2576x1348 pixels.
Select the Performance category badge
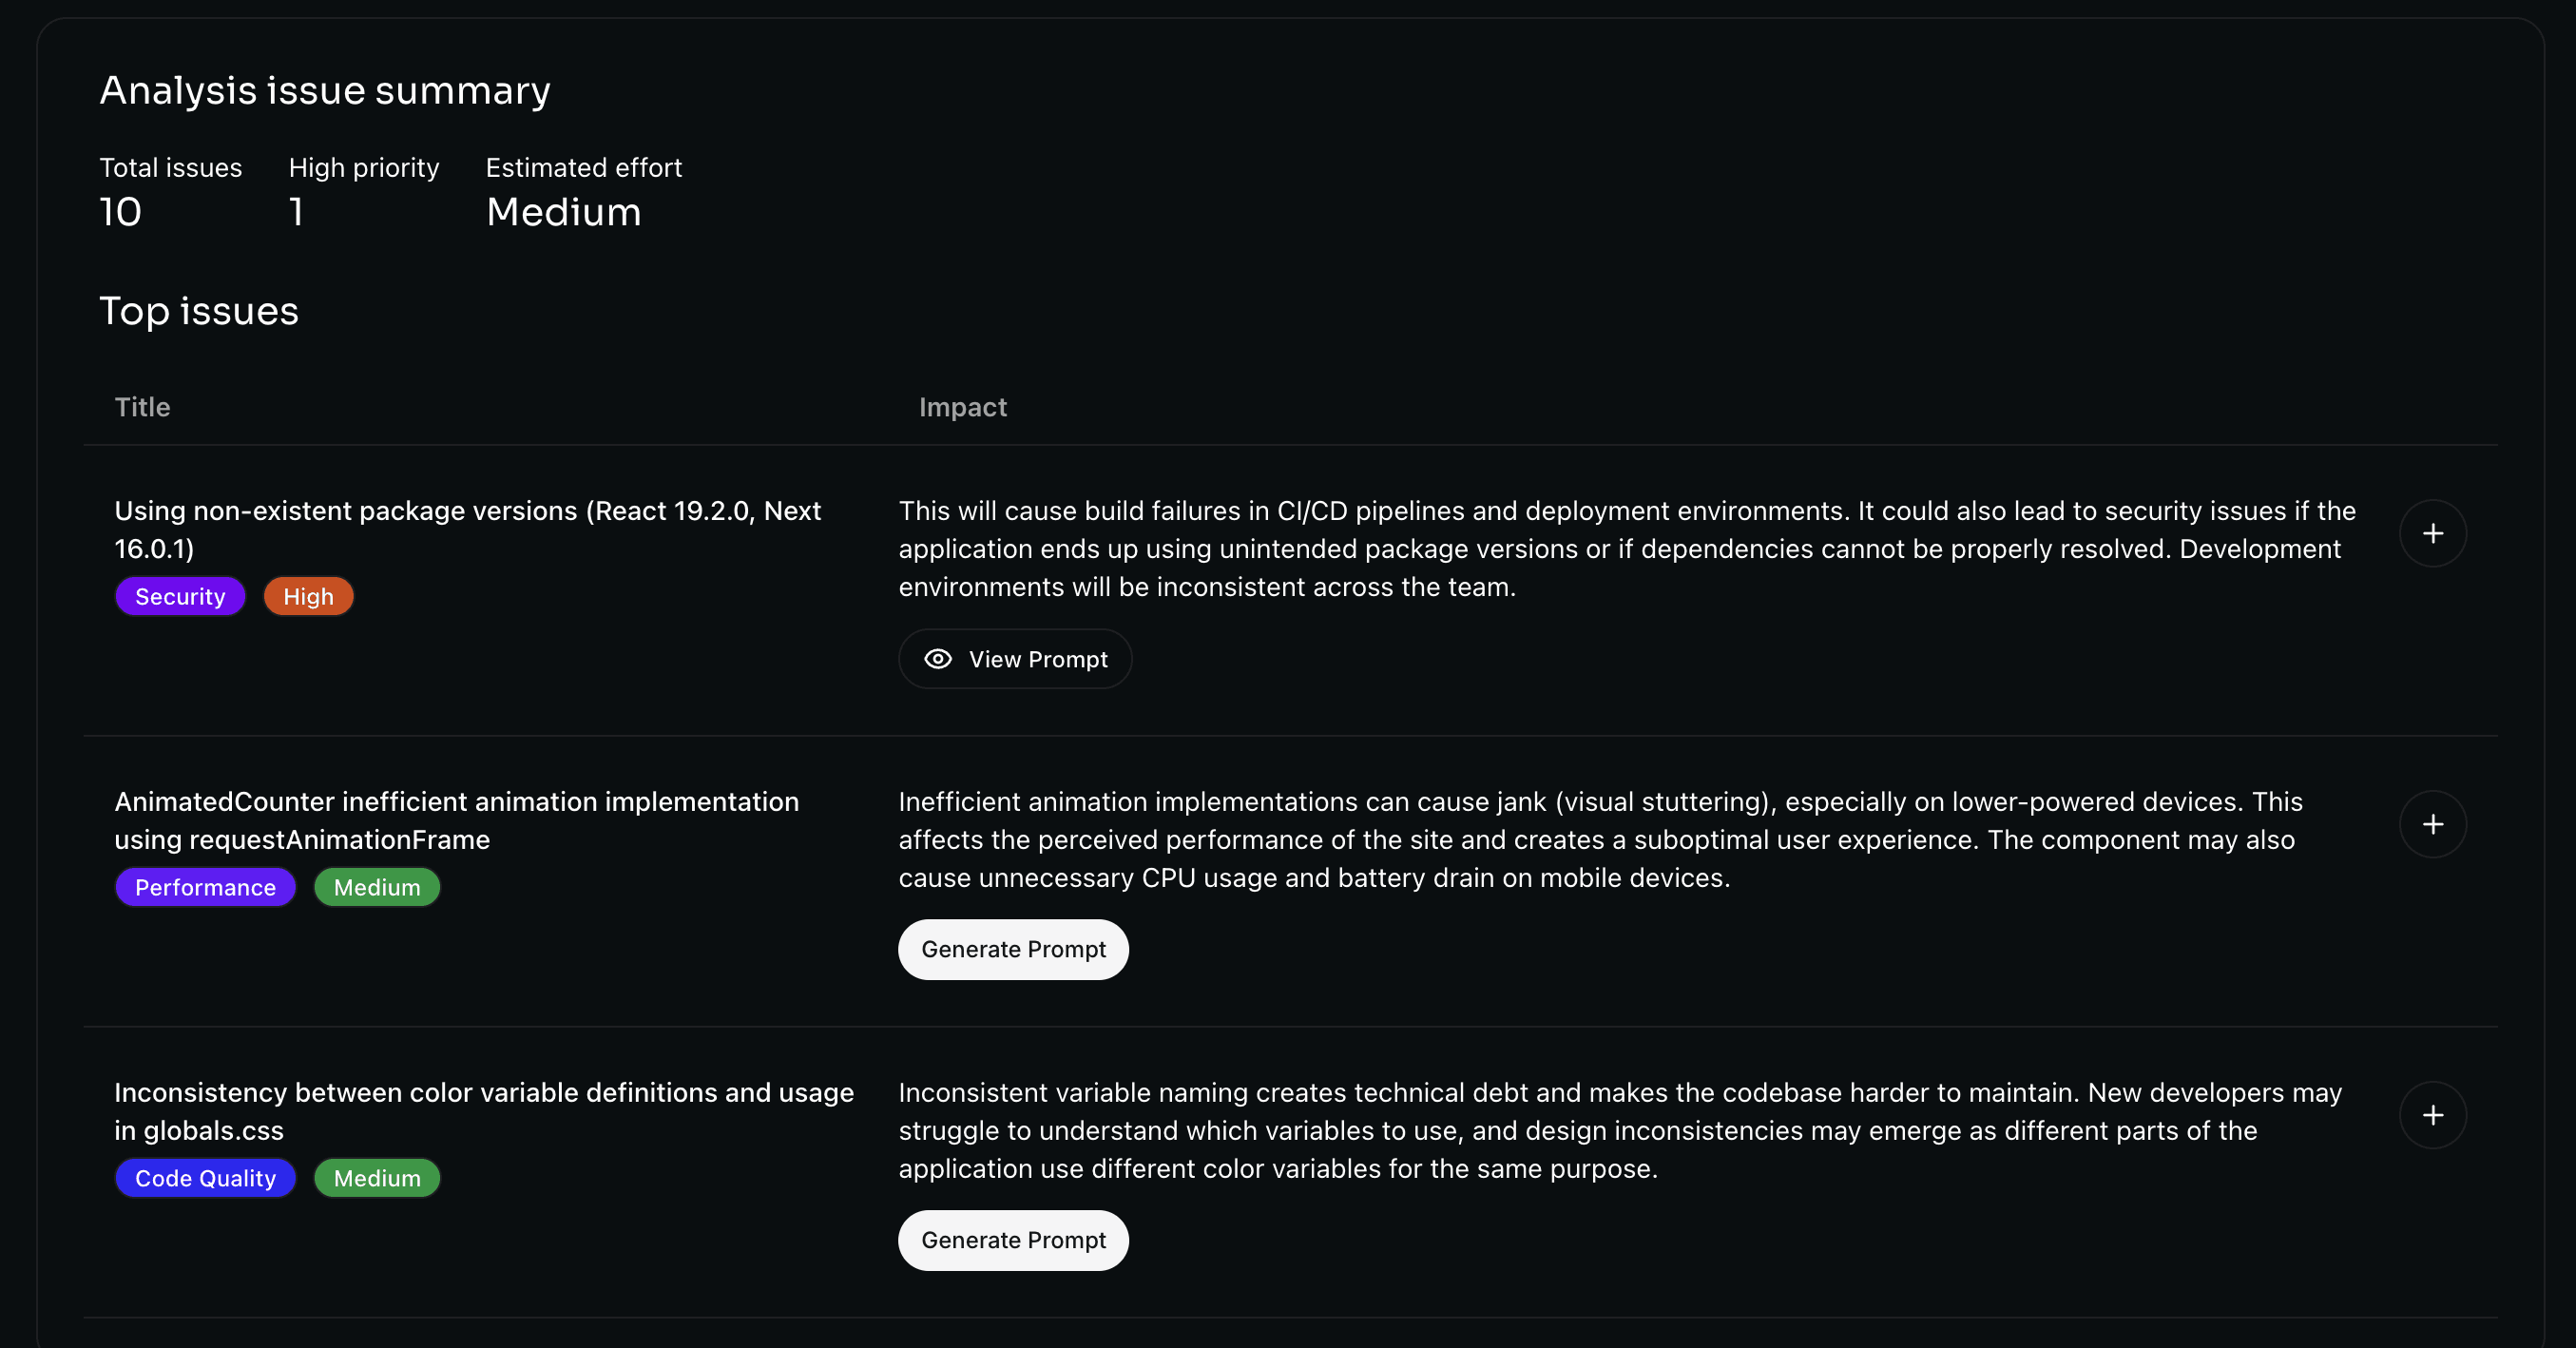(x=205, y=887)
